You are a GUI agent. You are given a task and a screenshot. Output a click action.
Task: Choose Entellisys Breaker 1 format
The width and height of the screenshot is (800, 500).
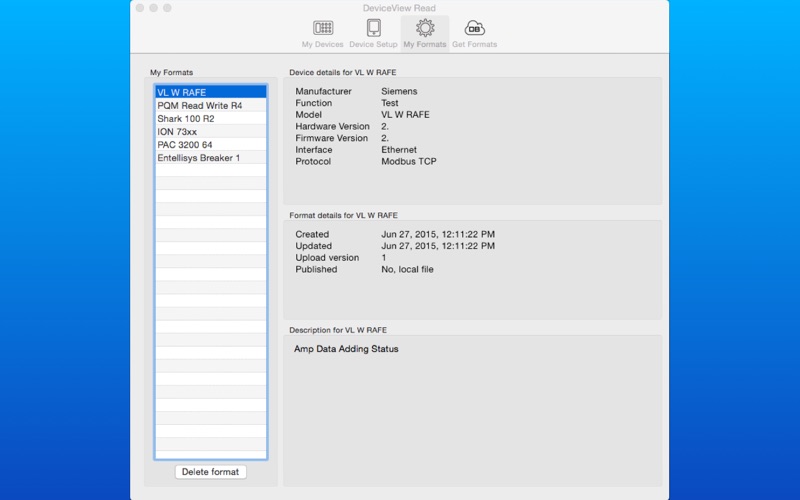pos(210,157)
